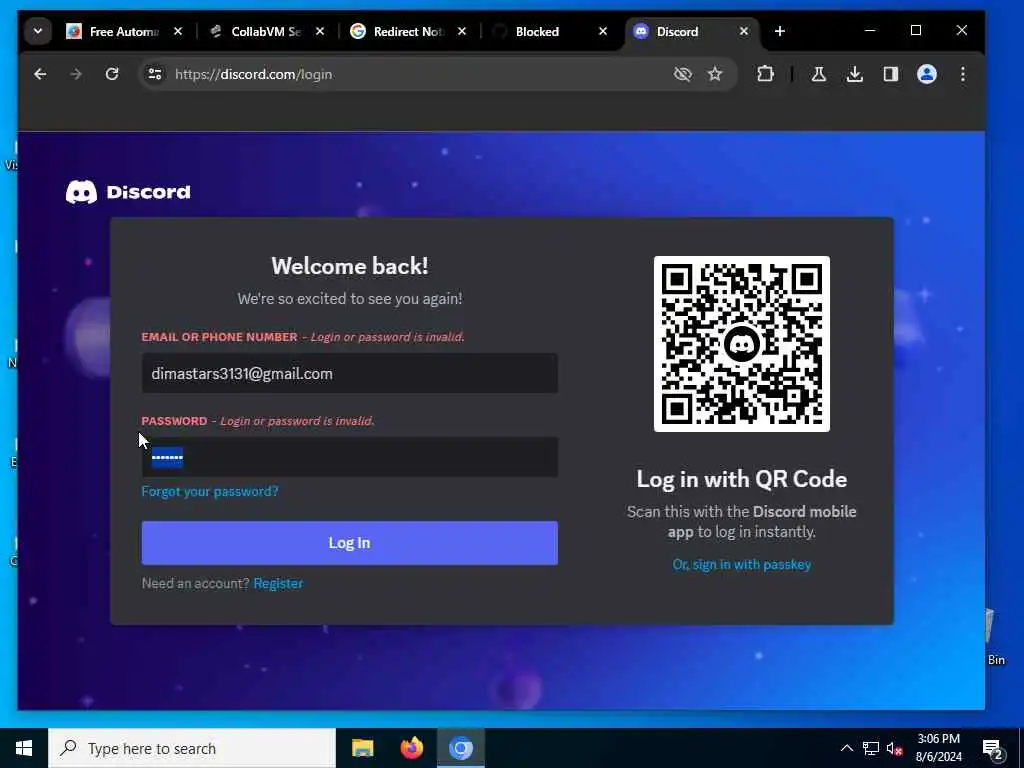Screen dimensions: 1024x768
Task: Open Chrome Labs flask icon
Action: pyautogui.click(x=818, y=74)
